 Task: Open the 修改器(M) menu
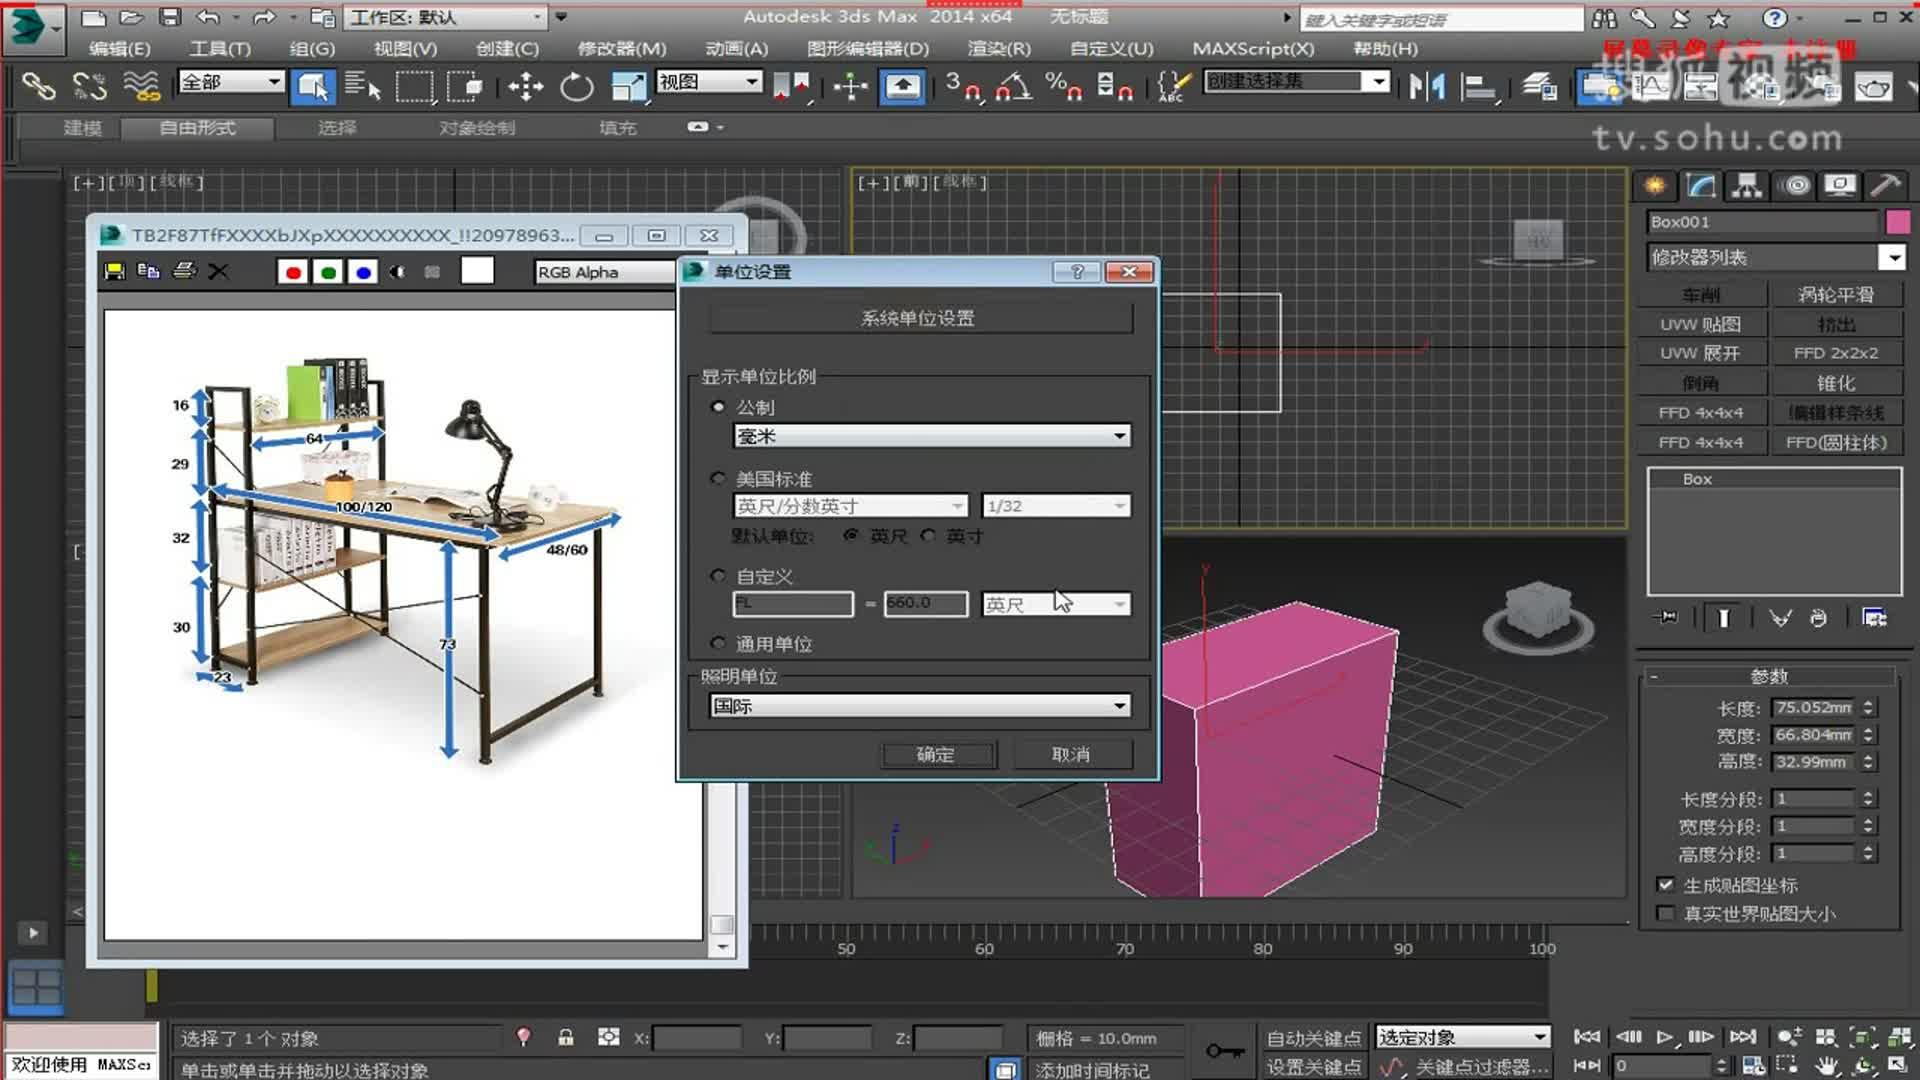(x=622, y=48)
